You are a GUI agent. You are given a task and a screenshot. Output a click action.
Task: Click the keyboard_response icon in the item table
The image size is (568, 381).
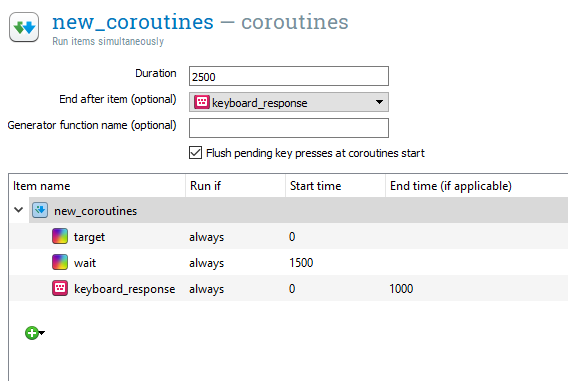60,288
